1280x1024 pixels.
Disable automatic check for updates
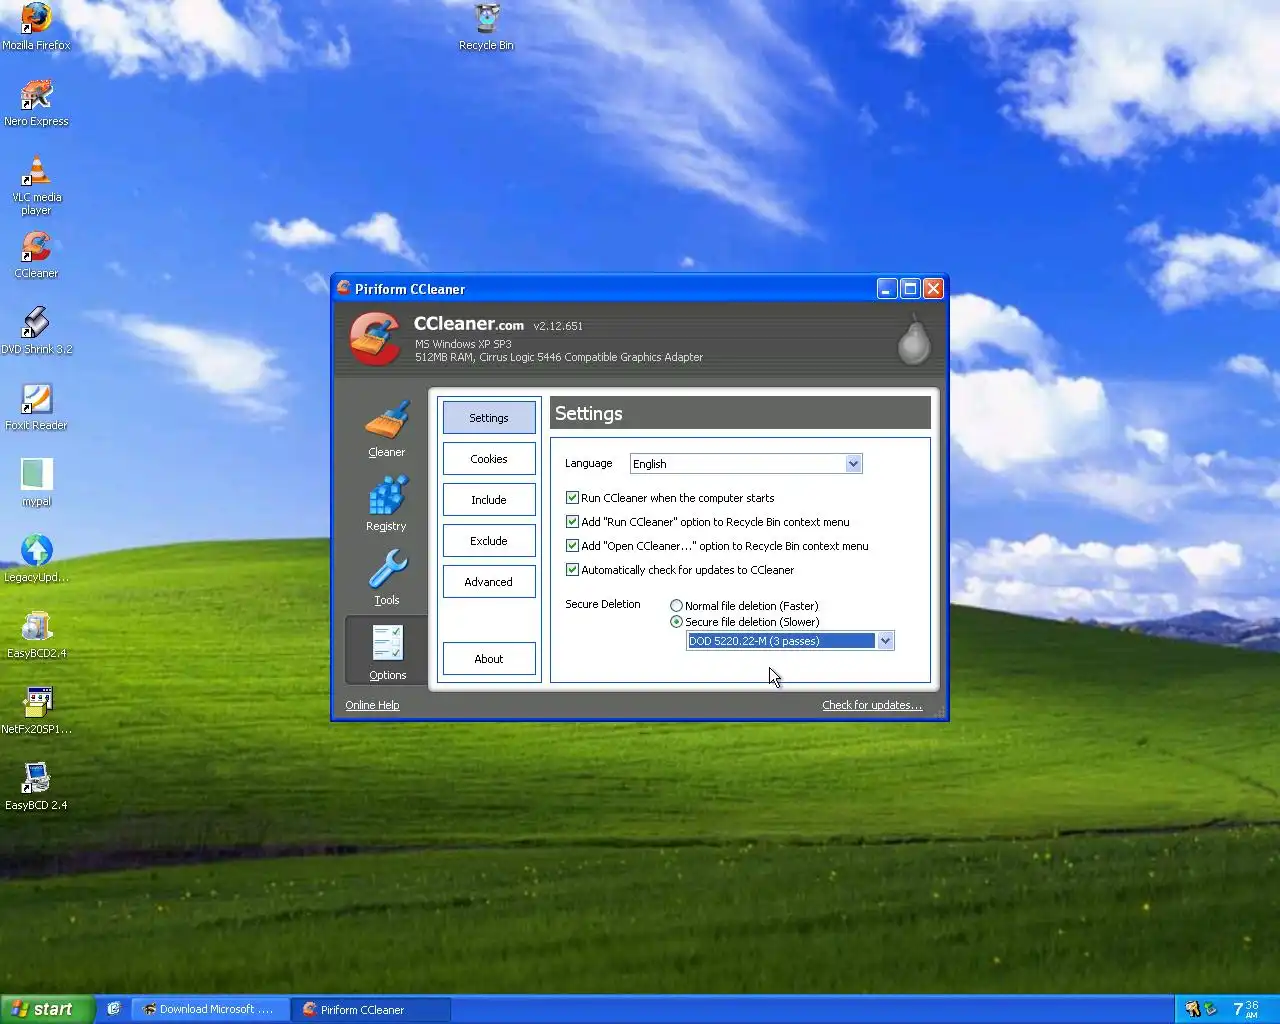pos(680,570)
